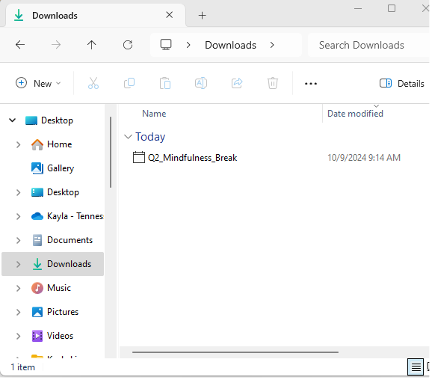Sort by the Name column header
The image size is (430, 378).
coord(154,114)
